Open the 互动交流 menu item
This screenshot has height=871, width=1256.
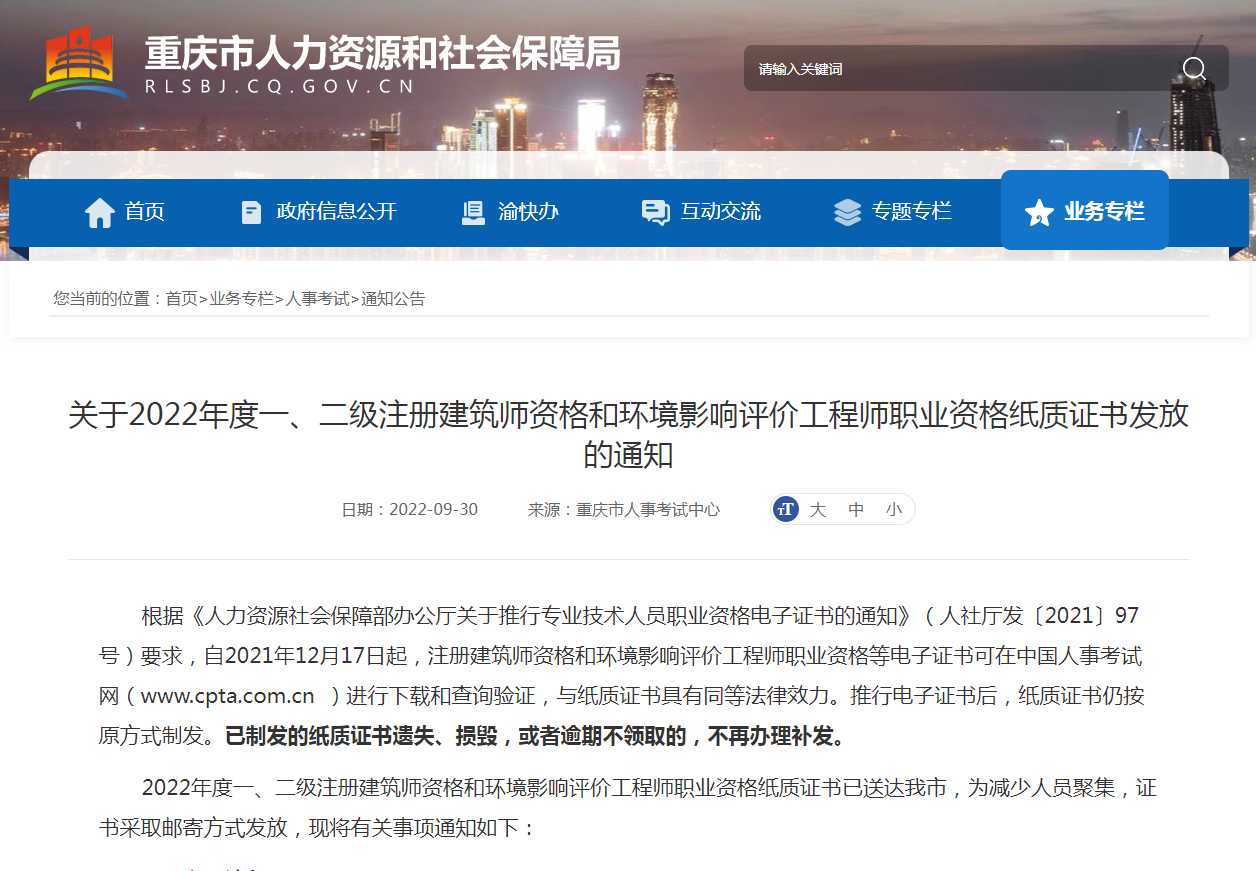pos(720,212)
